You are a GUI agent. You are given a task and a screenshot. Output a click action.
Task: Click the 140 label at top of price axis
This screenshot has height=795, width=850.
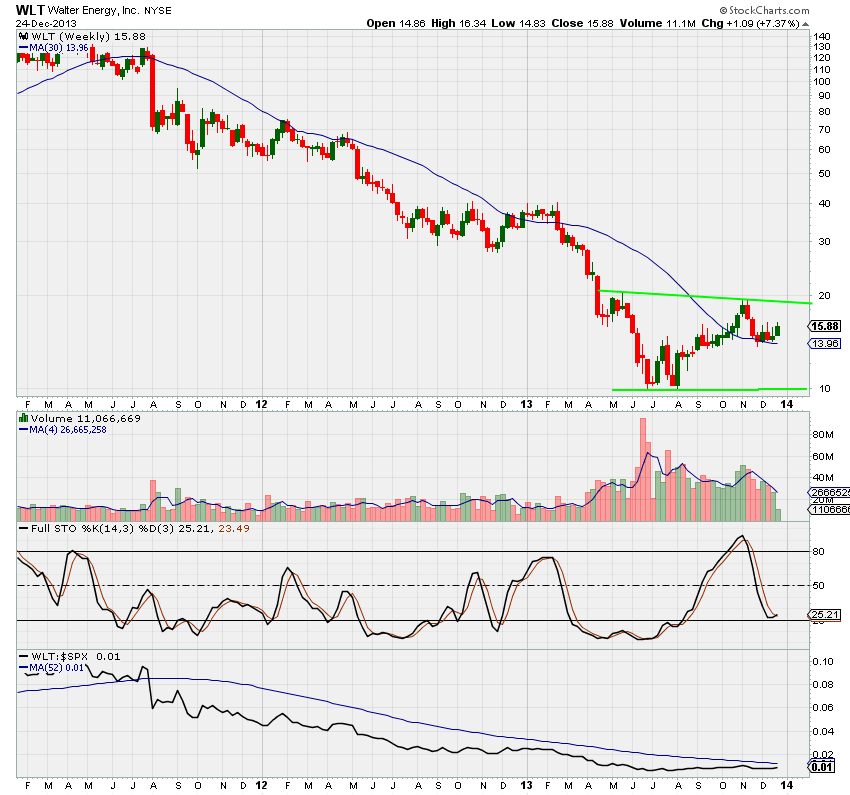tap(822, 37)
